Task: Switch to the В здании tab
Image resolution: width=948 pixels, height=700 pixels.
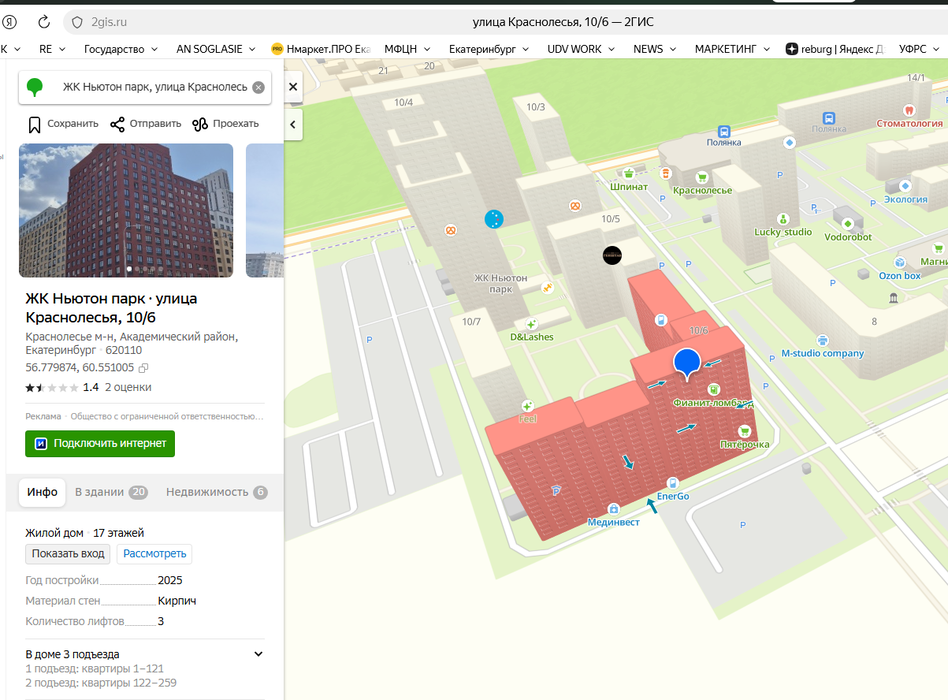Action: coord(110,492)
